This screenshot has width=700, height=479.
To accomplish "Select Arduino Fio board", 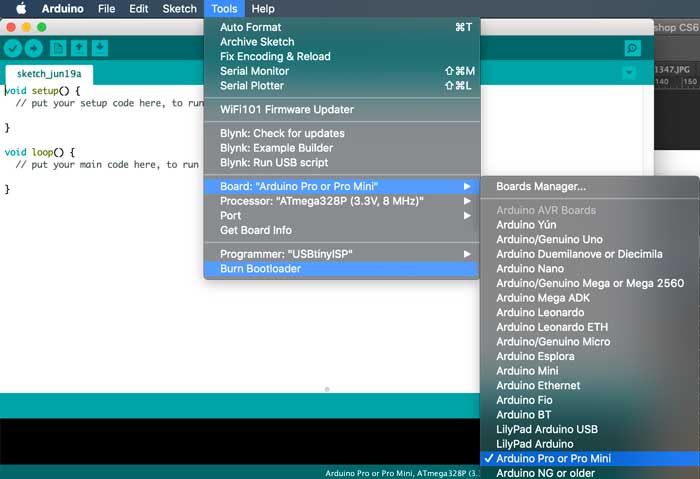I will (590, 400).
